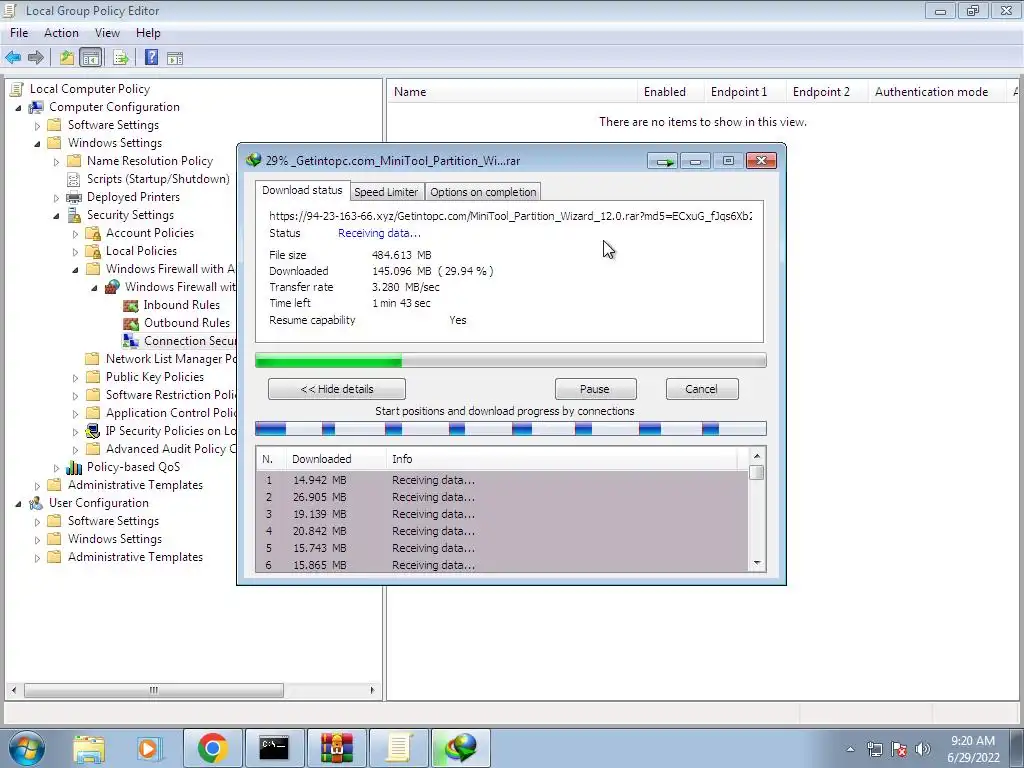Click the Name column header
This screenshot has height=768, width=1024.
512,92
